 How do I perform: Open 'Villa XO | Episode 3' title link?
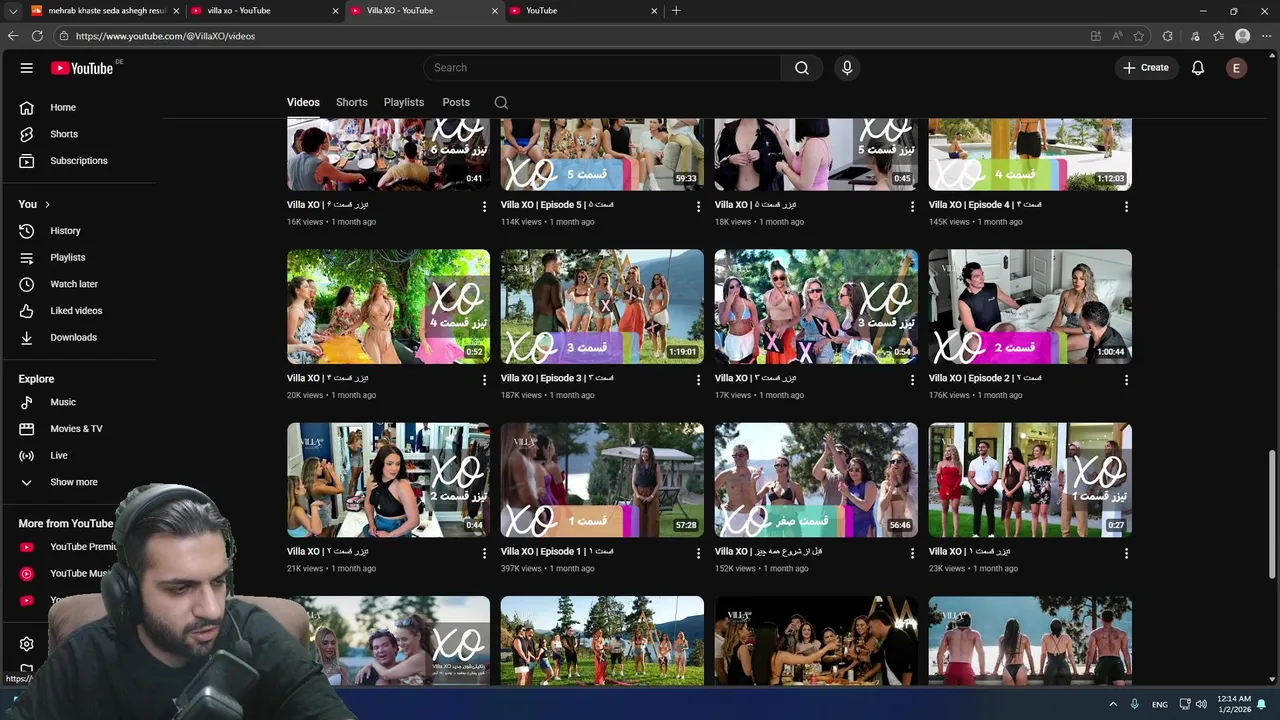(x=557, y=378)
